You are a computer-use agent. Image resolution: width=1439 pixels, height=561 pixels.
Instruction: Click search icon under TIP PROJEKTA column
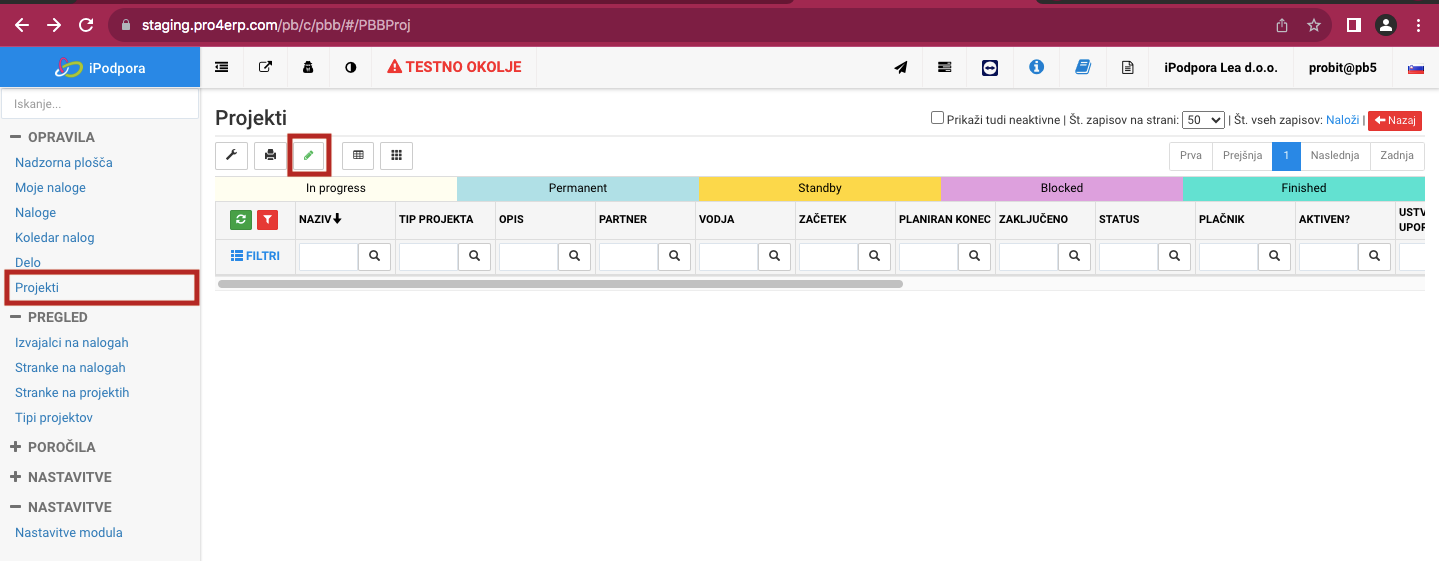click(x=474, y=257)
